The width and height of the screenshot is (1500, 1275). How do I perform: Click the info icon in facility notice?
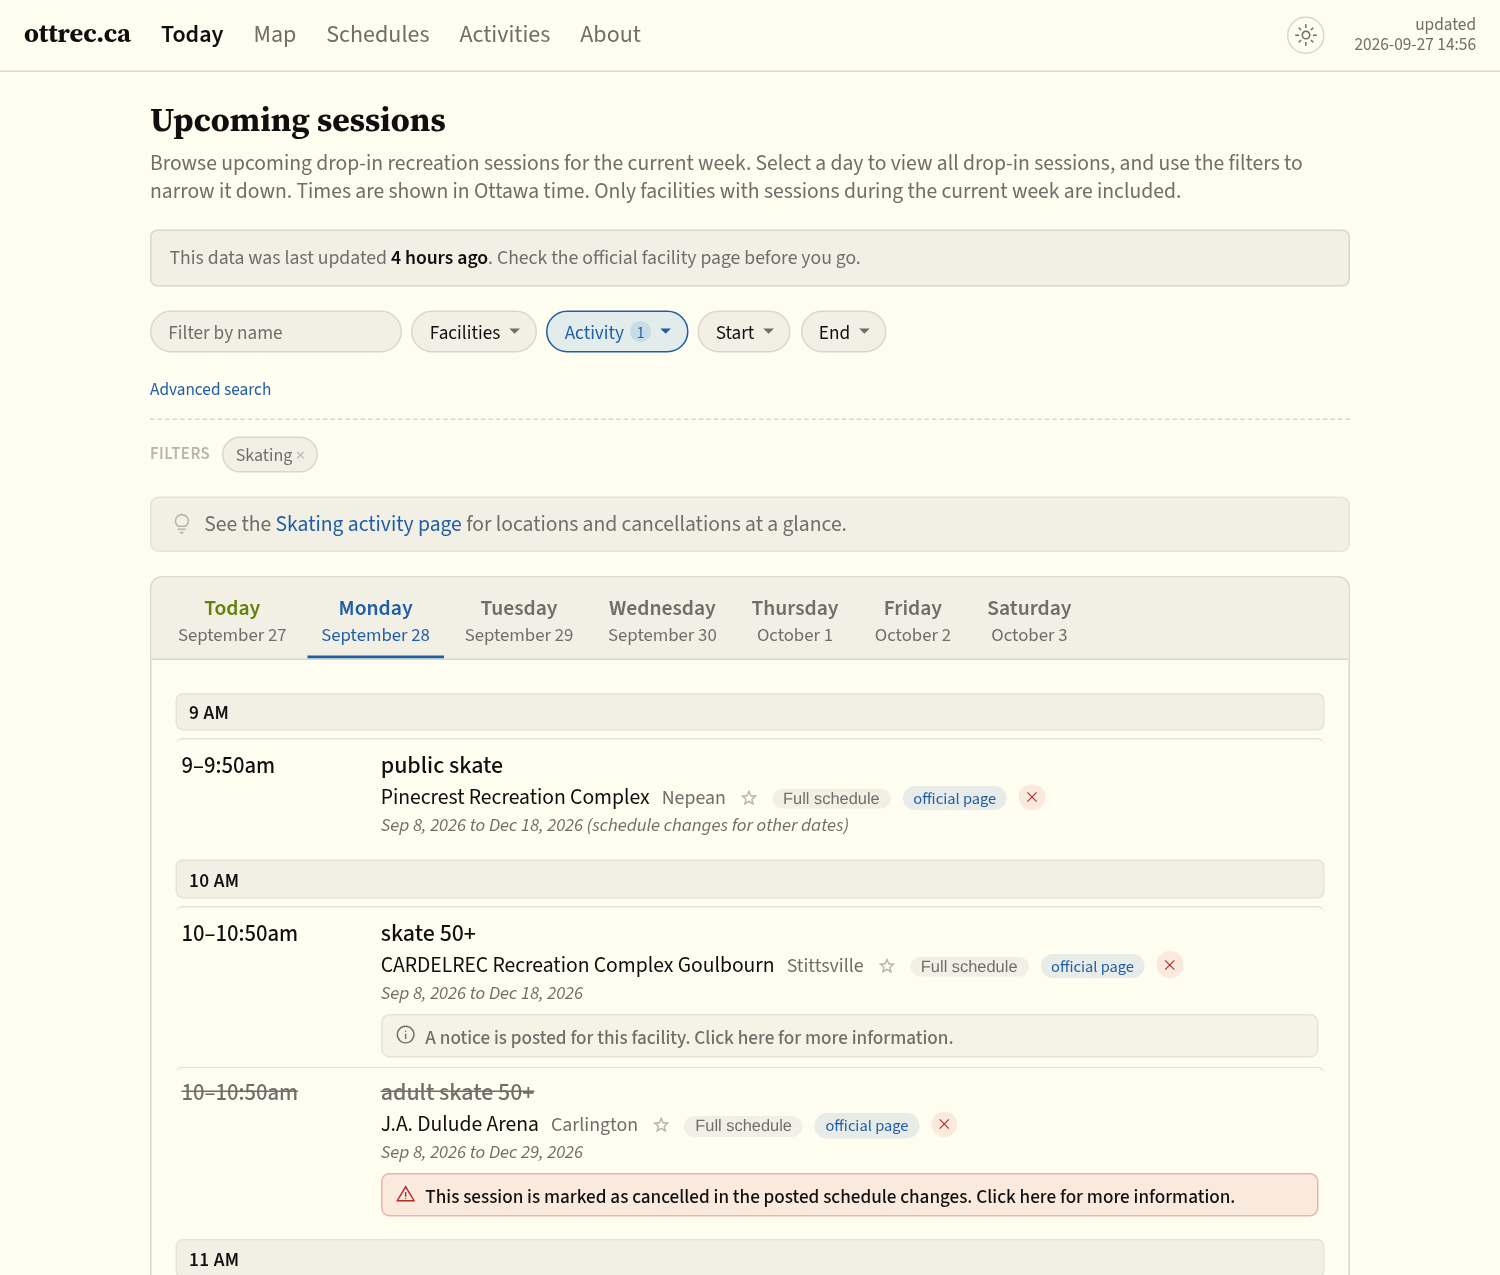406,1035
